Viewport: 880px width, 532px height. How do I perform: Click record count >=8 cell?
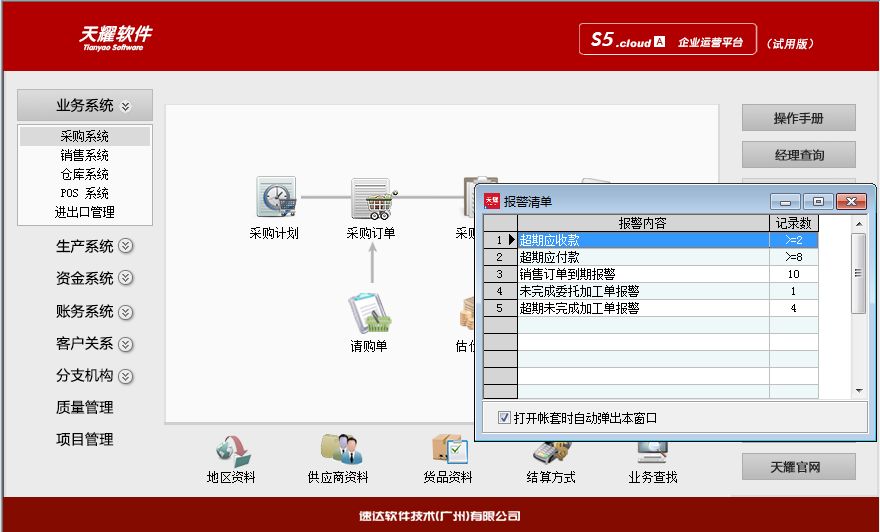[794, 257]
